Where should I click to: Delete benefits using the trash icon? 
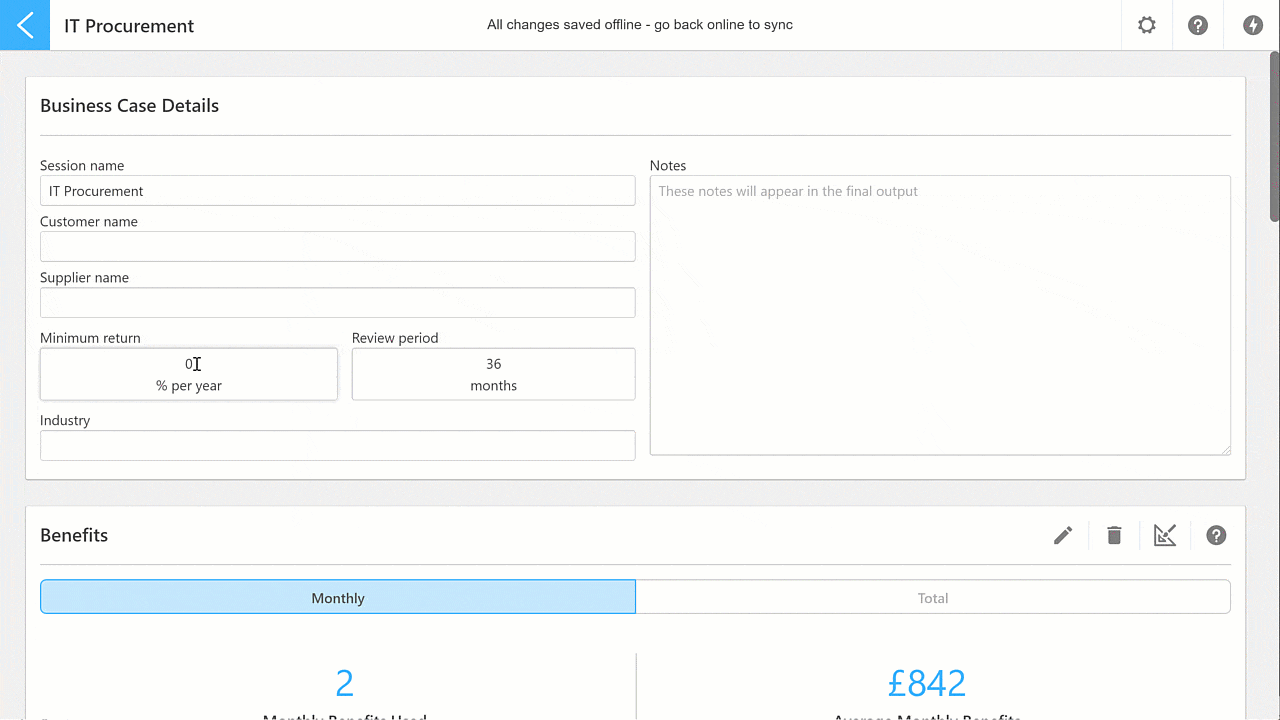[x=1114, y=536]
